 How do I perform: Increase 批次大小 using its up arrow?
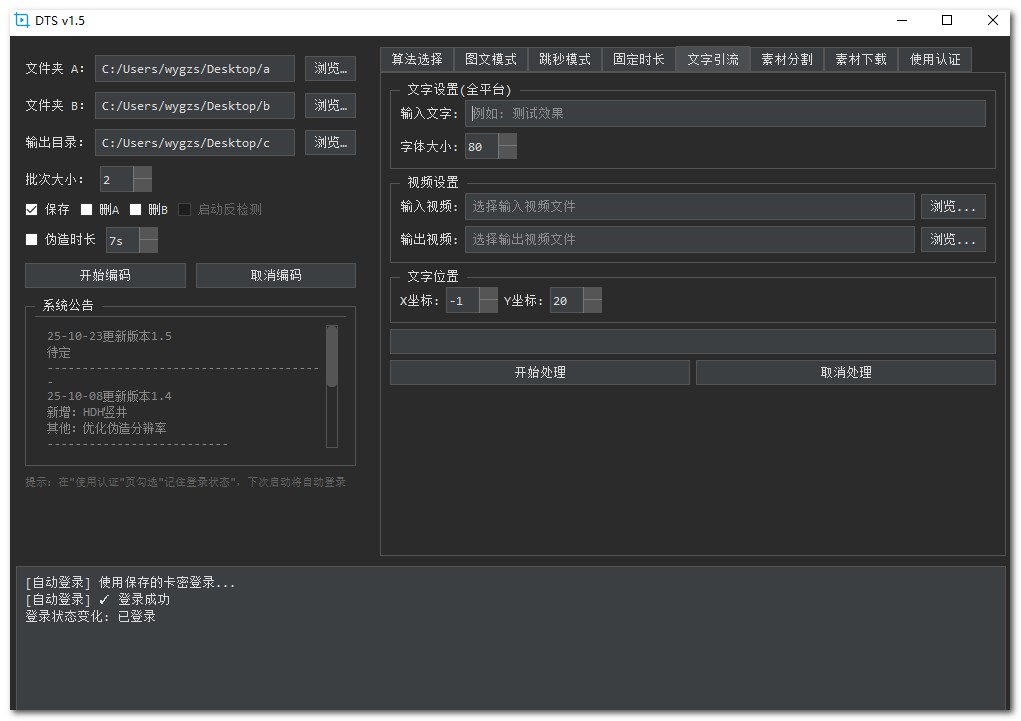[x=144, y=172]
